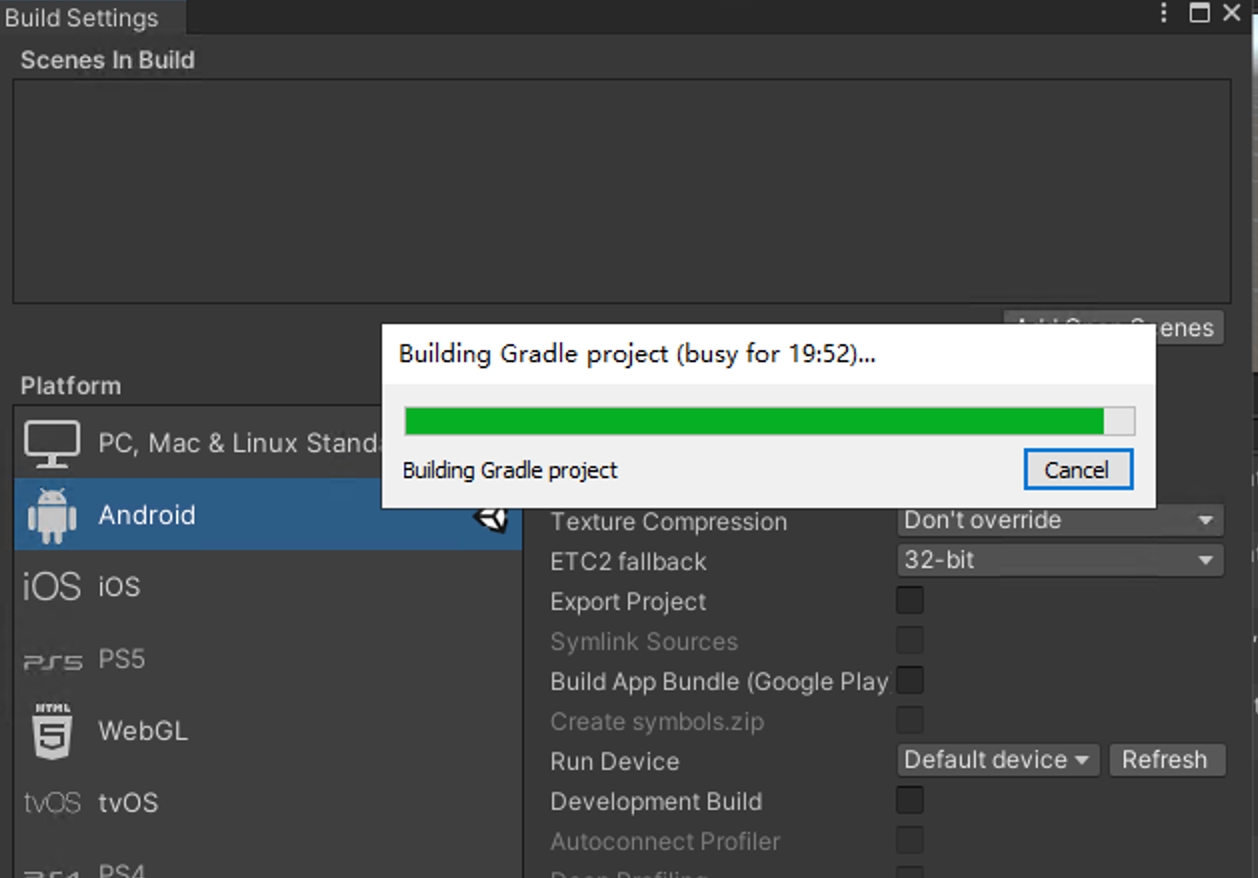
Task: Click the PS5 logo icon
Action: point(52,661)
